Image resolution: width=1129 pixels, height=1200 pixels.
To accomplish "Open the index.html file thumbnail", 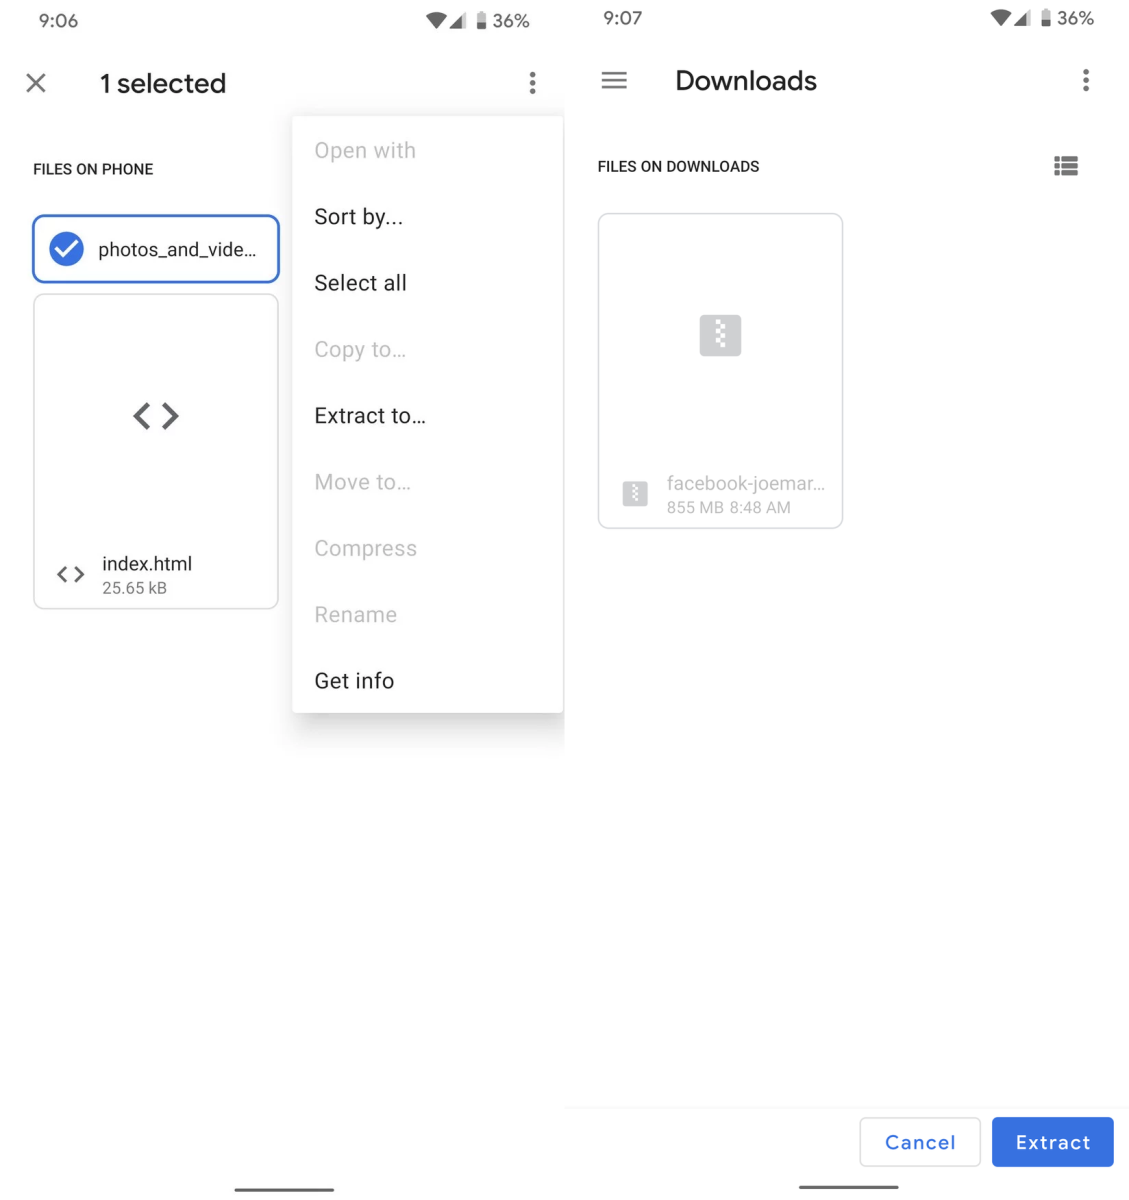I will click(156, 416).
